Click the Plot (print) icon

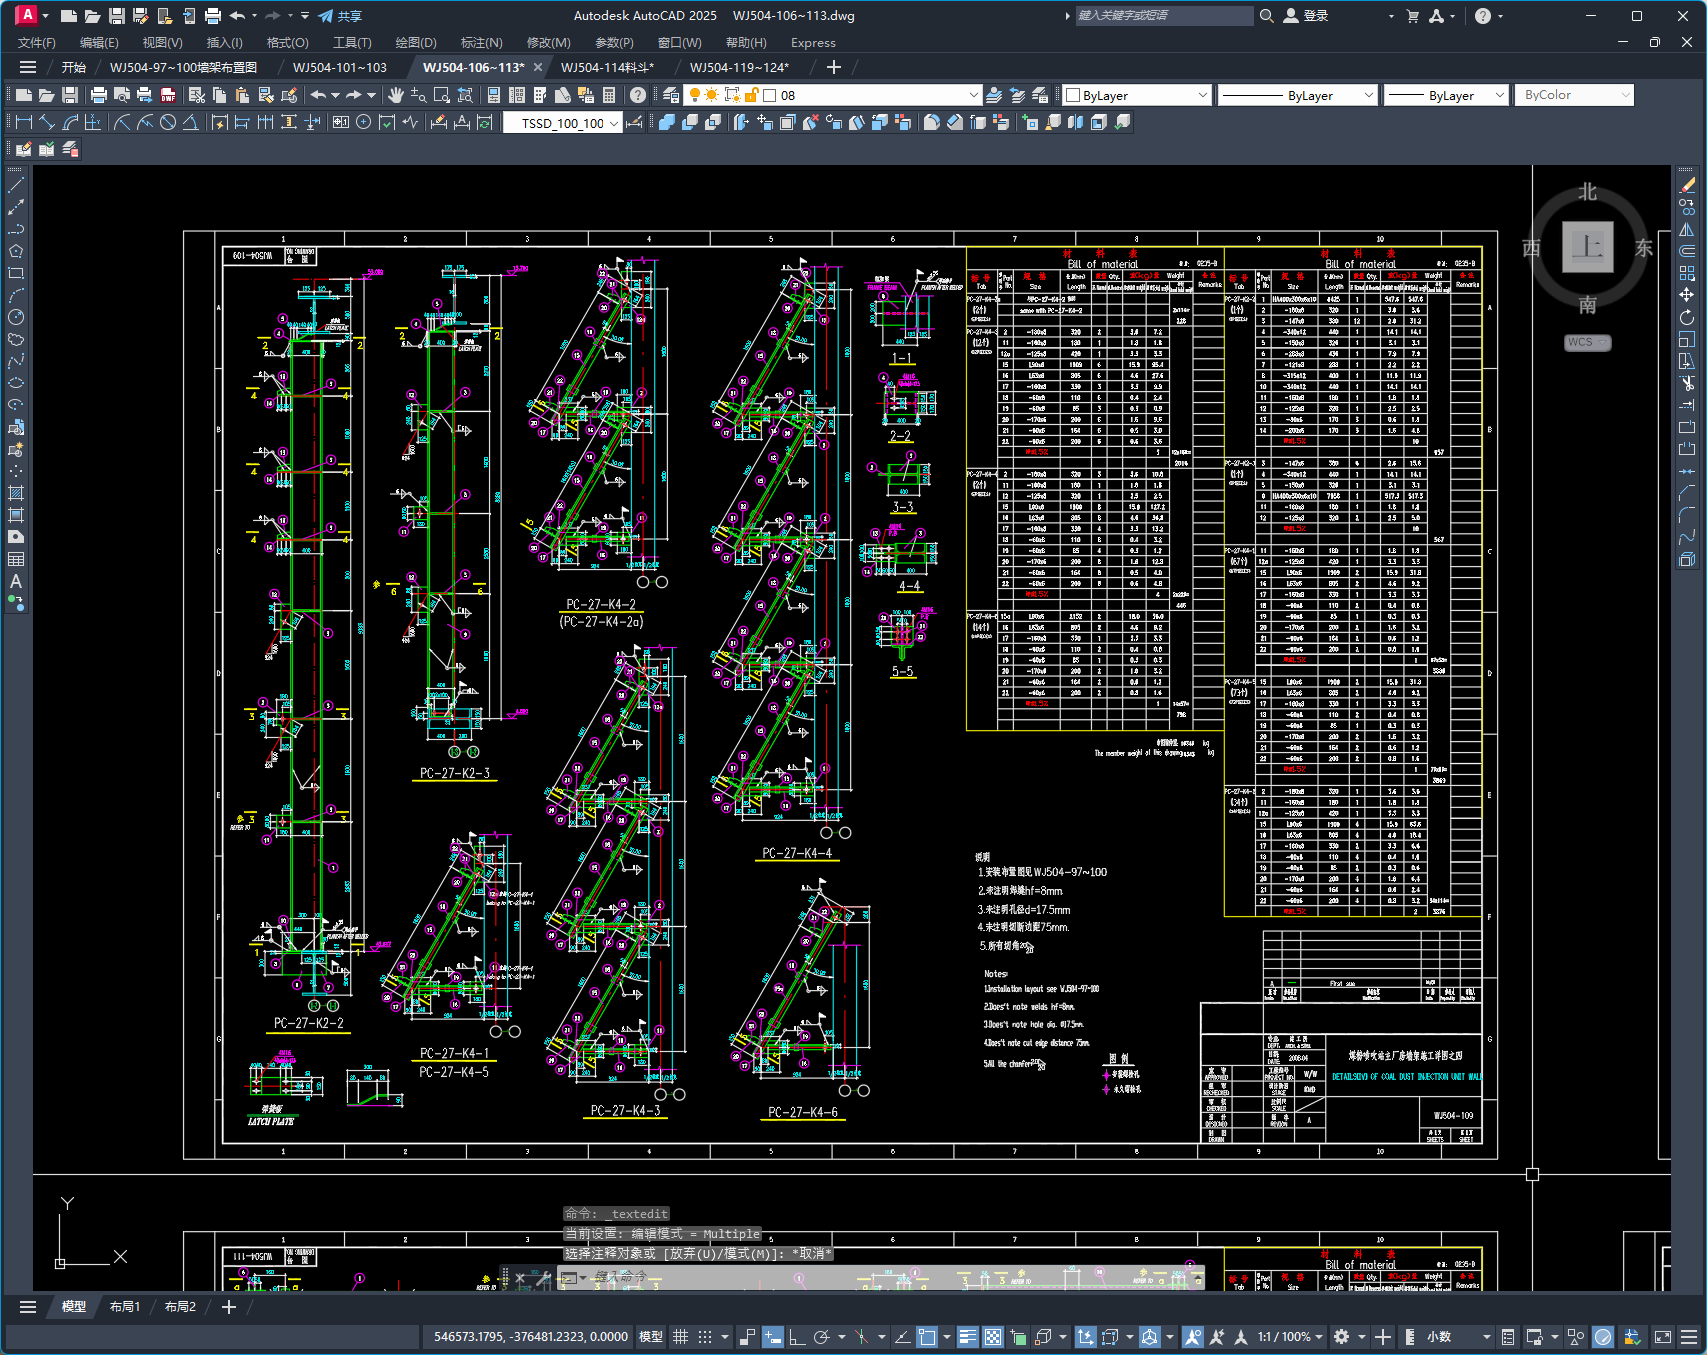98,95
